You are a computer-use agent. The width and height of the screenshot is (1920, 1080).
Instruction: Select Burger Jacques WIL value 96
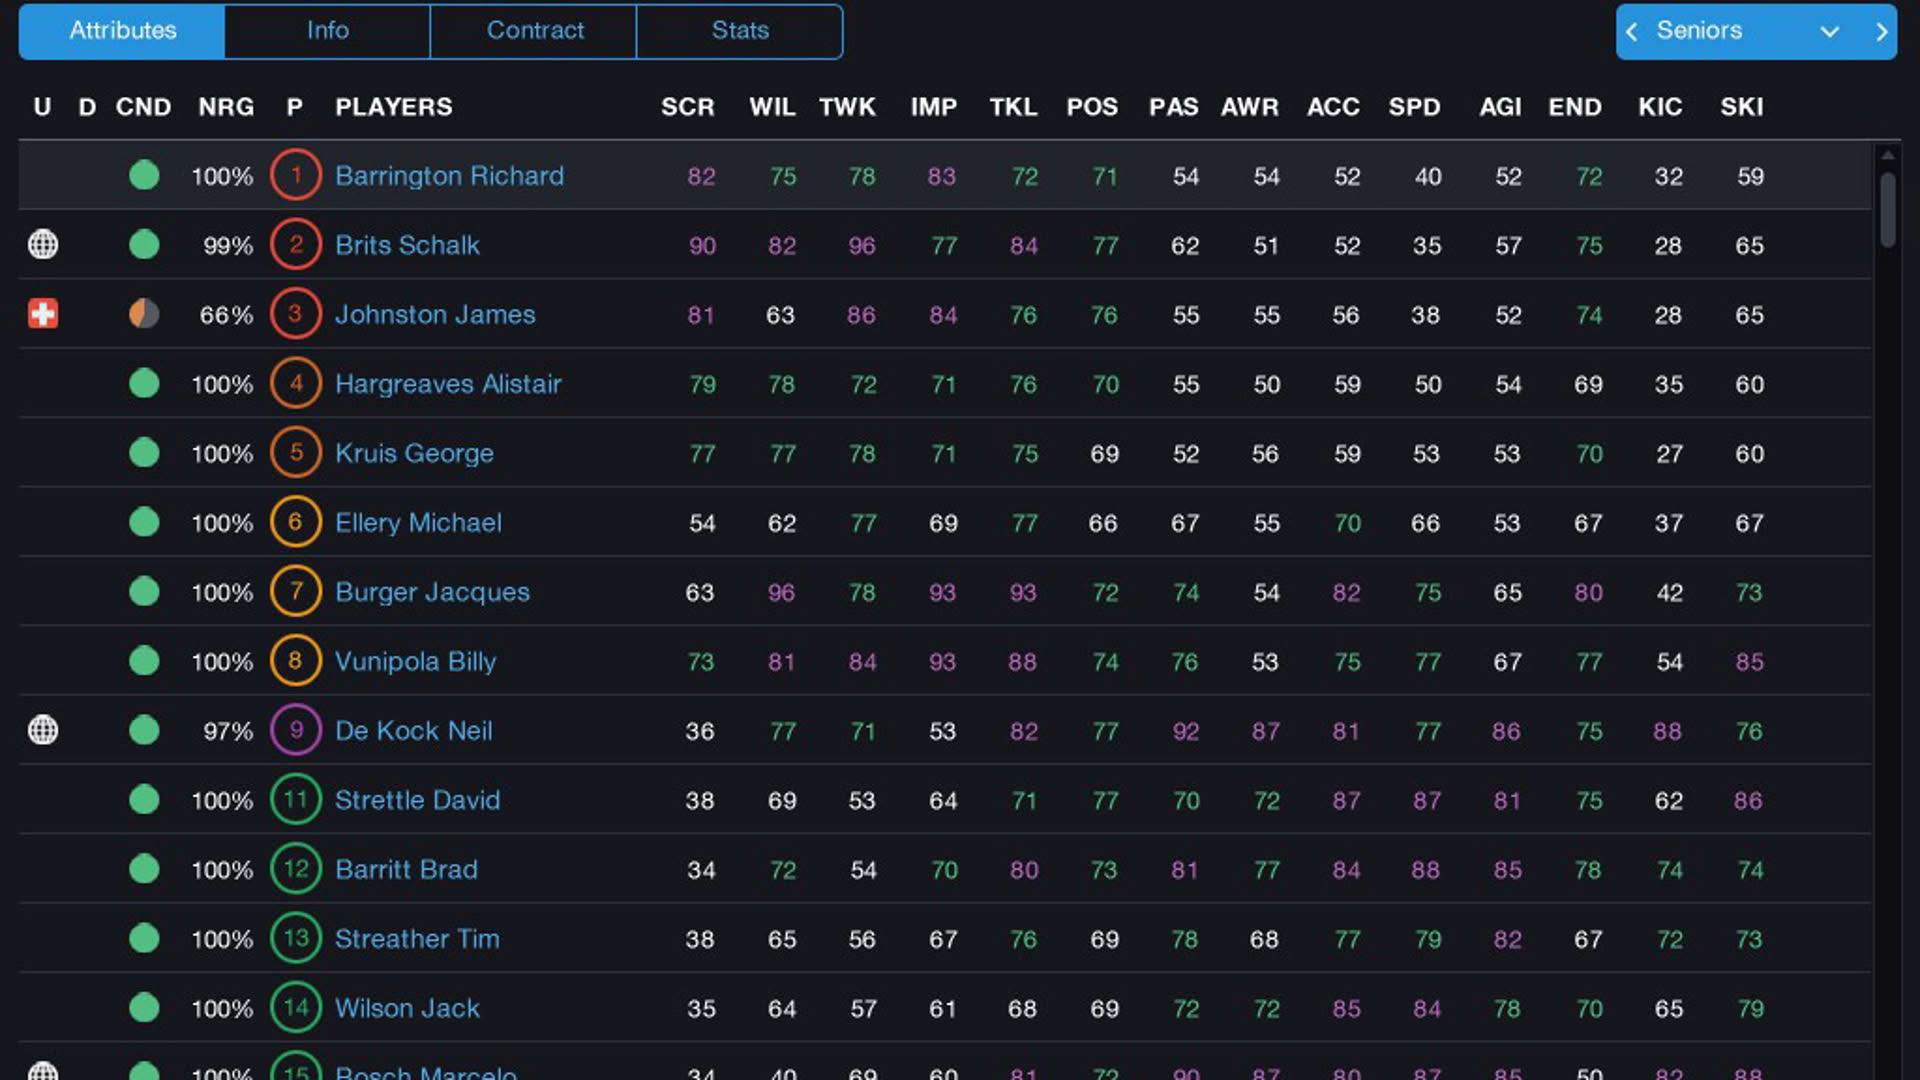(781, 593)
